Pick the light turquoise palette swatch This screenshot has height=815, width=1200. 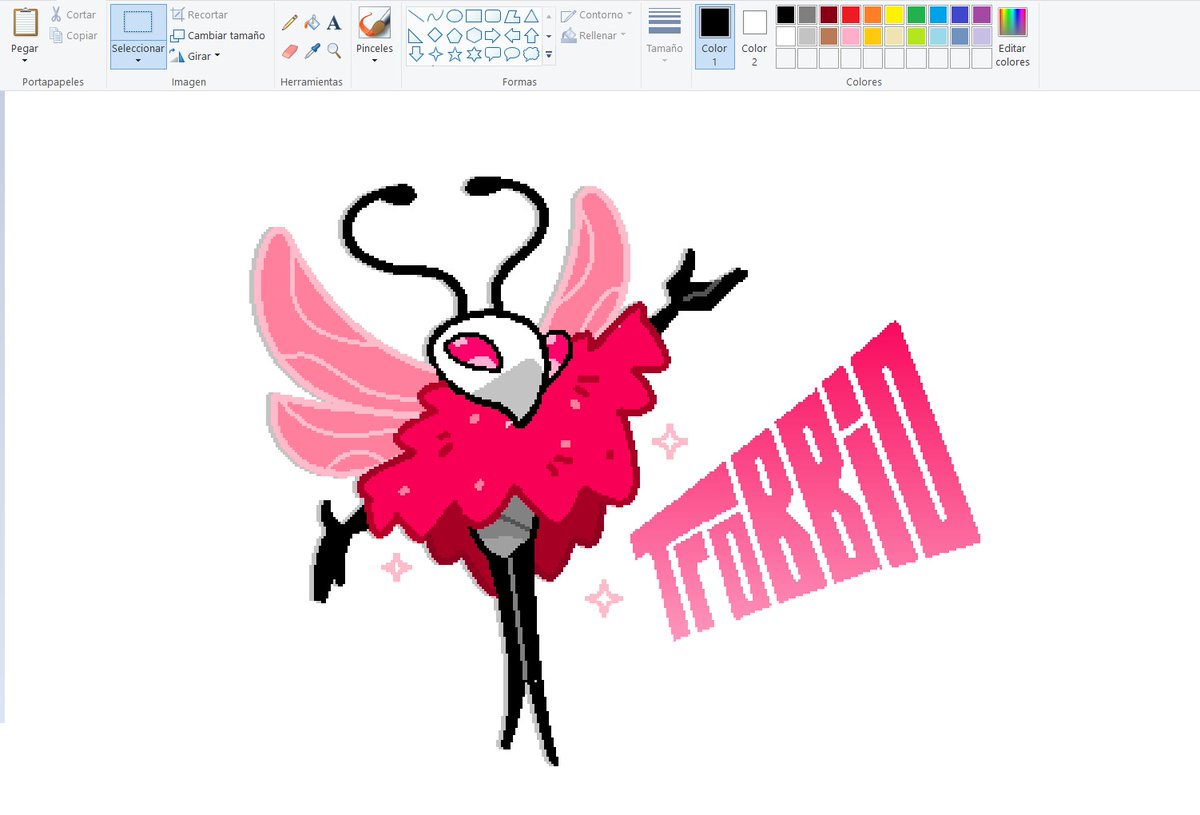[939, 37]
